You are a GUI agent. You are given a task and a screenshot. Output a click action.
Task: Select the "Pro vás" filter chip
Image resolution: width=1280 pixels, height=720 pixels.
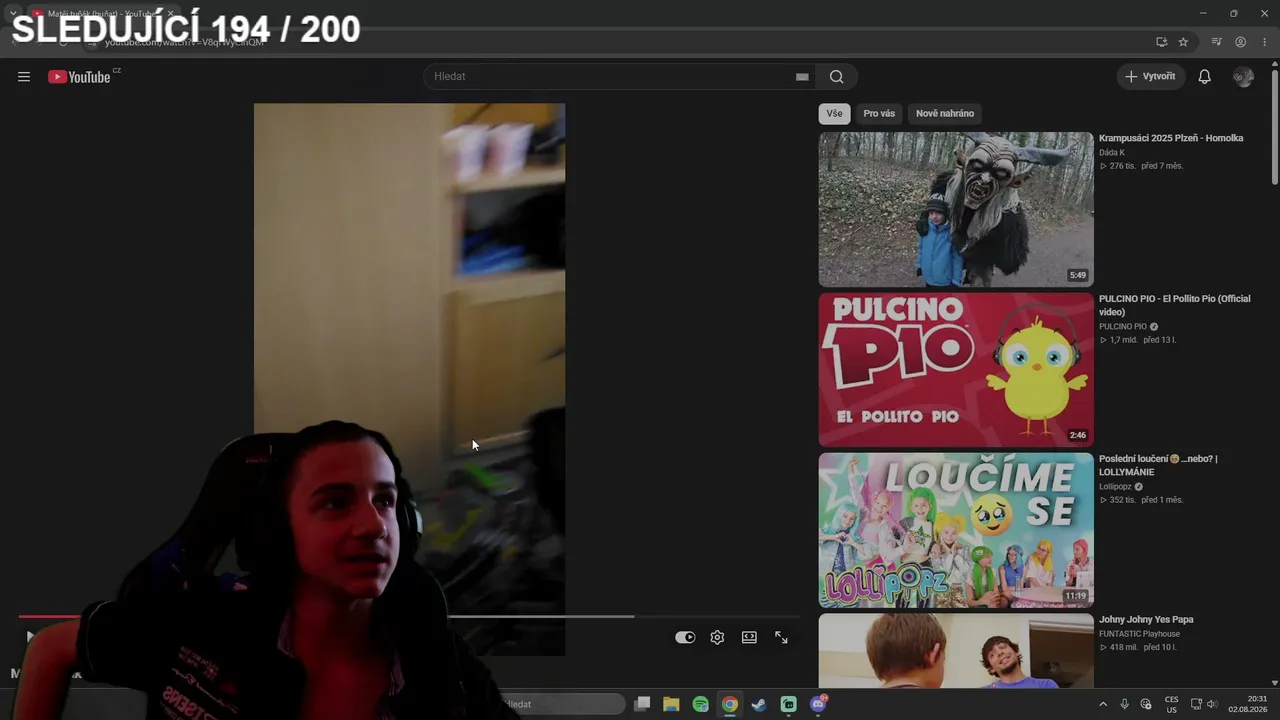pyautogui.click(x=879, y=113)
